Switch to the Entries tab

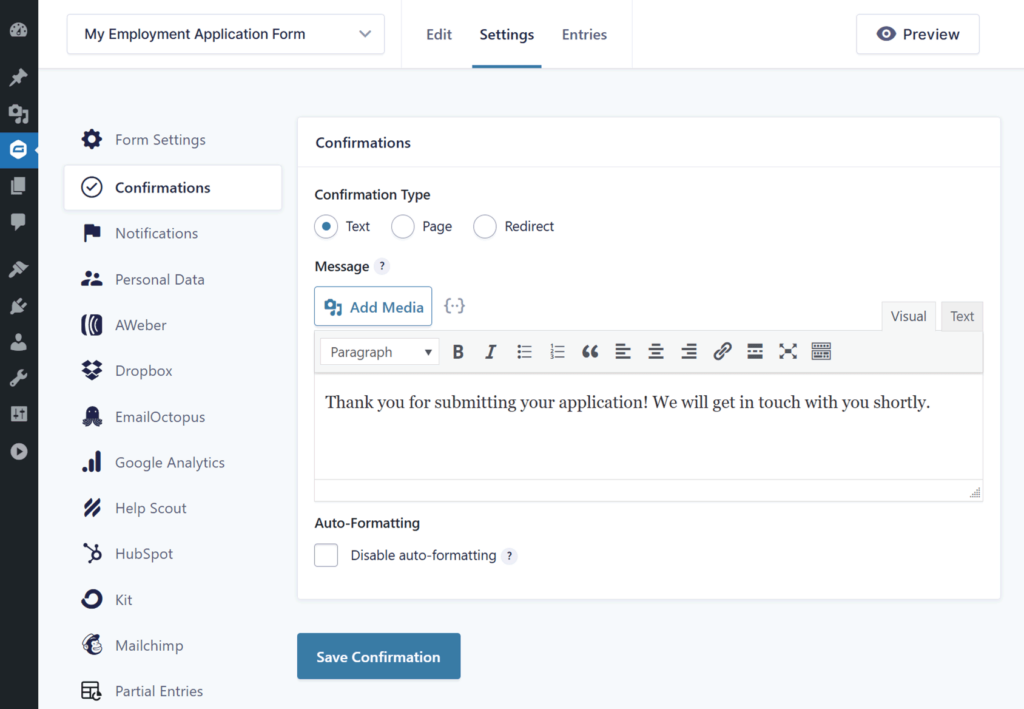coord(584,33)
